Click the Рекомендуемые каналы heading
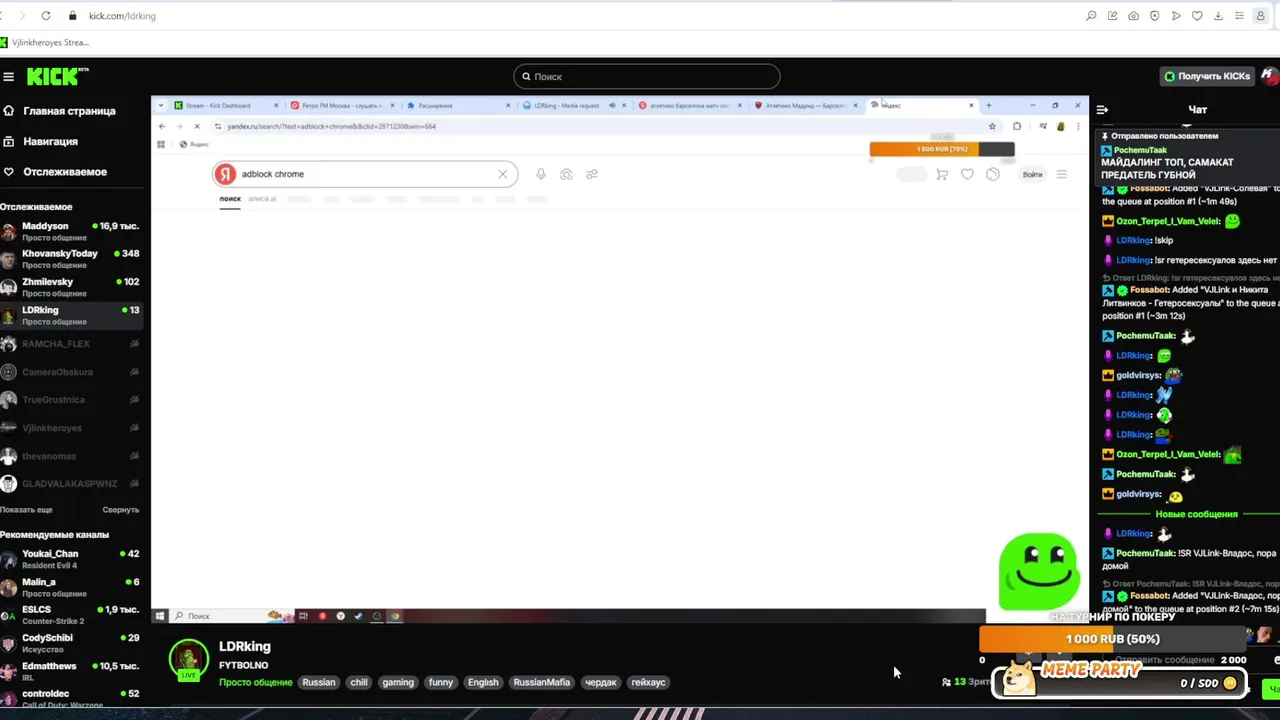 pyautogui.click(x=54, y=535)
